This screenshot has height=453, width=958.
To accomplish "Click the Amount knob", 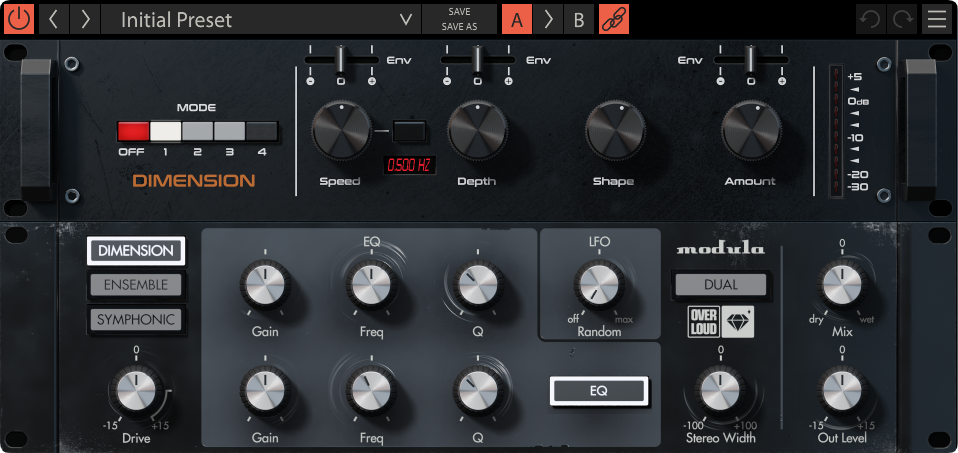I will click(751, 130).
